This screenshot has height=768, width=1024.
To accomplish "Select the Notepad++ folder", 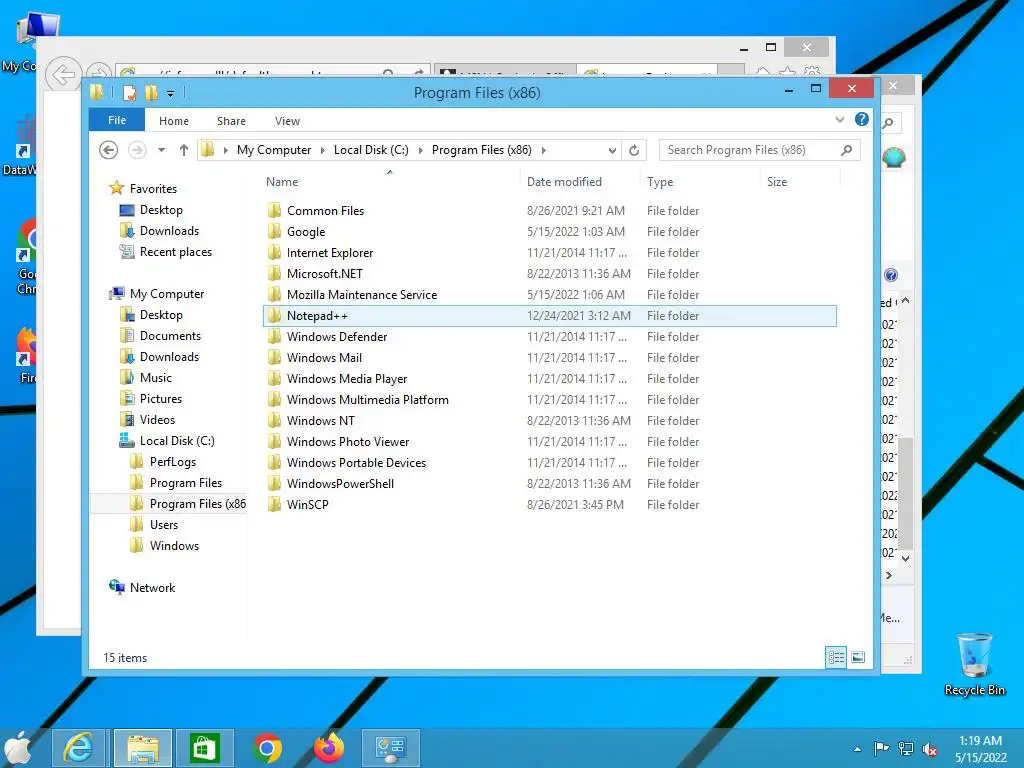I will [549, 316].
